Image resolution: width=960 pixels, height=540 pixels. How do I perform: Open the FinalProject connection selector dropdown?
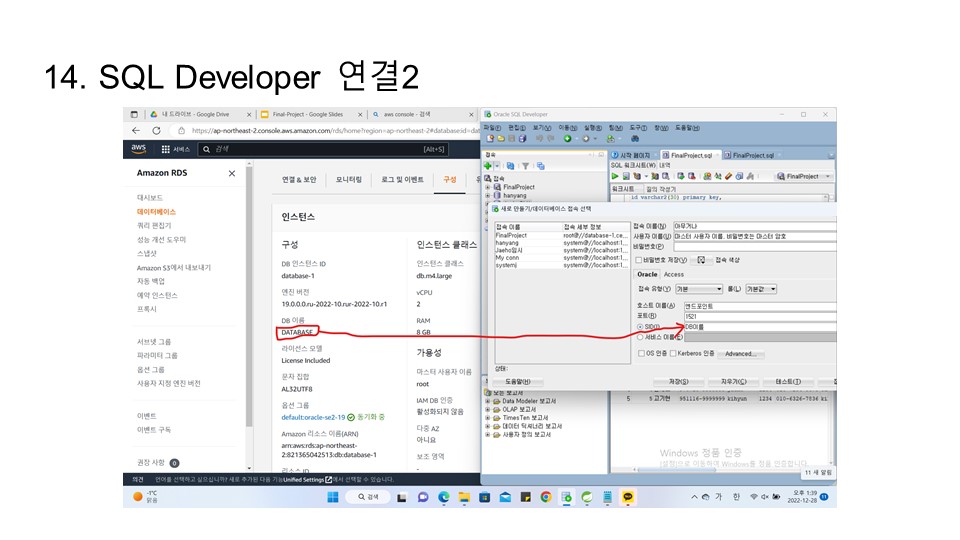[803, 176]
